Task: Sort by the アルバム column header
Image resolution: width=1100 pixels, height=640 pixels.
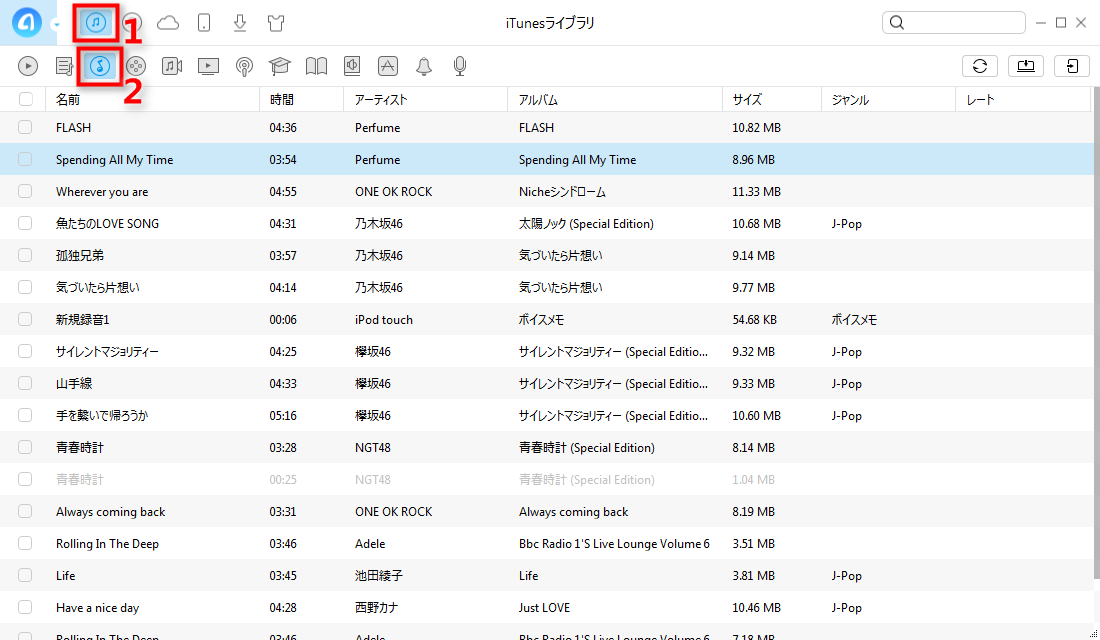Action: point(615,100)
